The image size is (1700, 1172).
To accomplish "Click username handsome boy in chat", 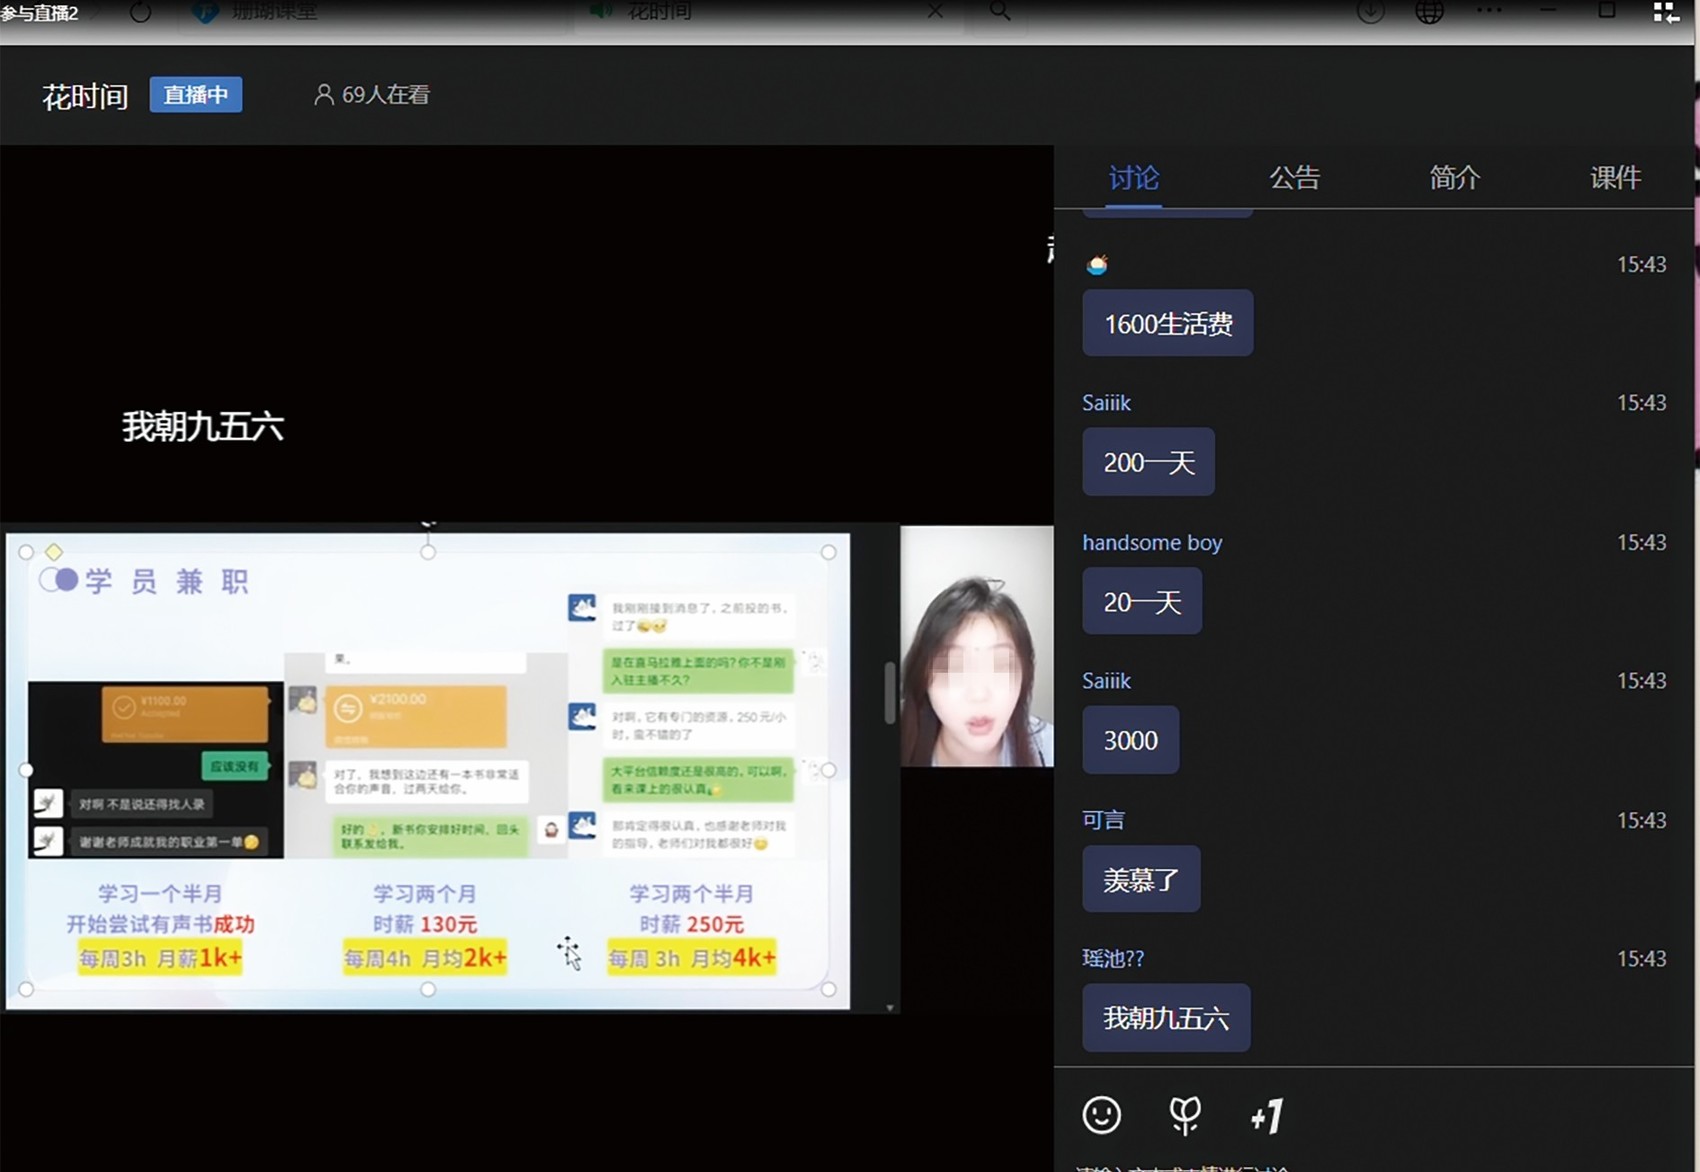I will coord(1152,543).
